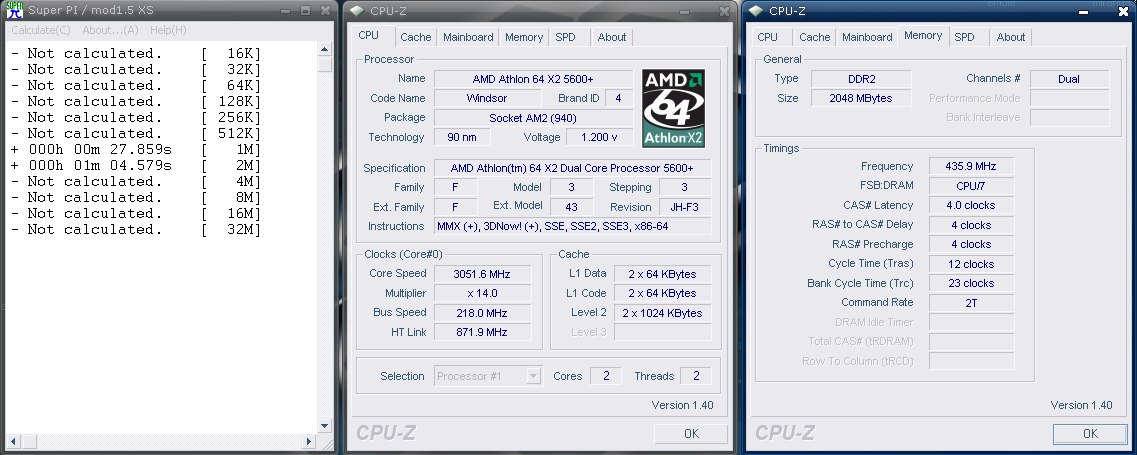Click the Package field Socket AM2 (940)
Screen dimensions: 1137x455
[533, 118]
